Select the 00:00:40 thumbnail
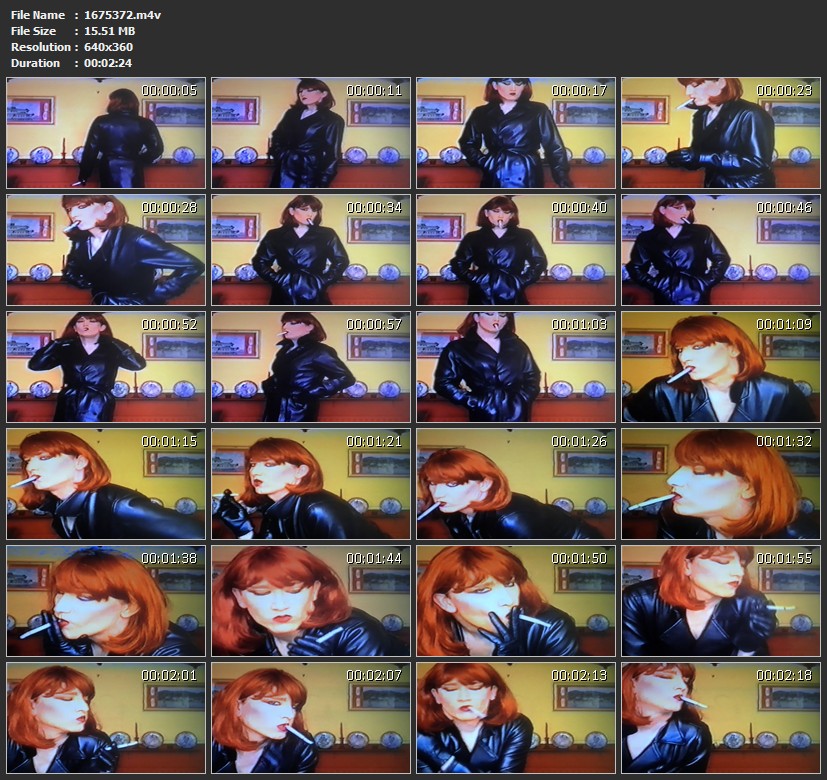 (x=515, y=250)
